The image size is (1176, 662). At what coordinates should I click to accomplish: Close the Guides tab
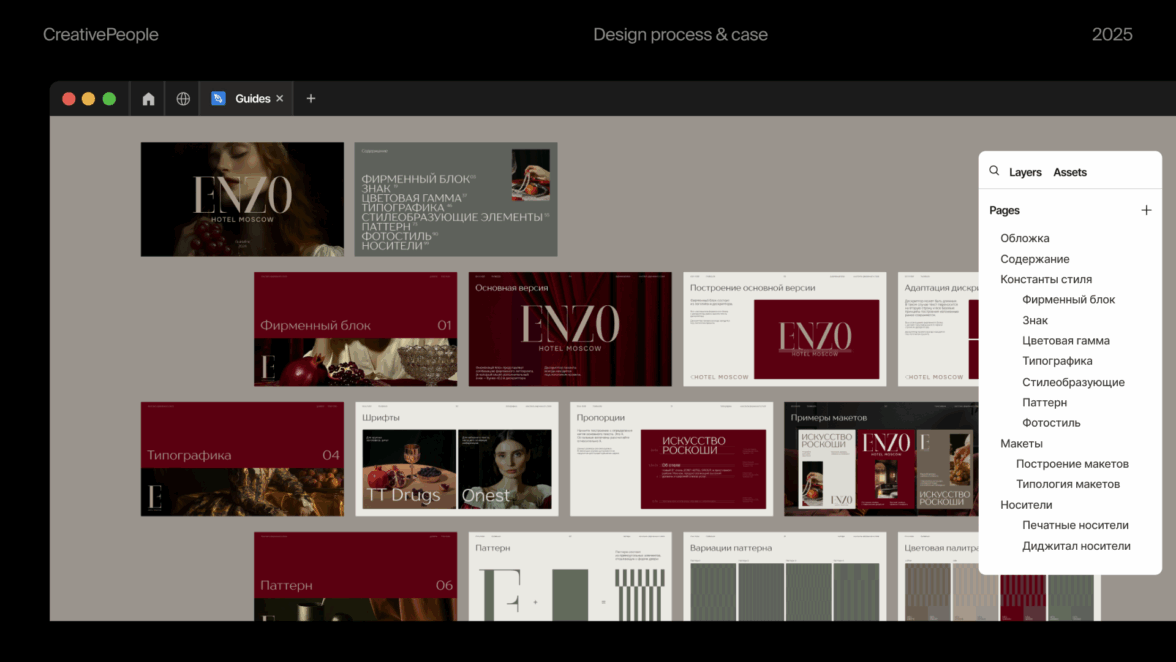pos(280,99)
